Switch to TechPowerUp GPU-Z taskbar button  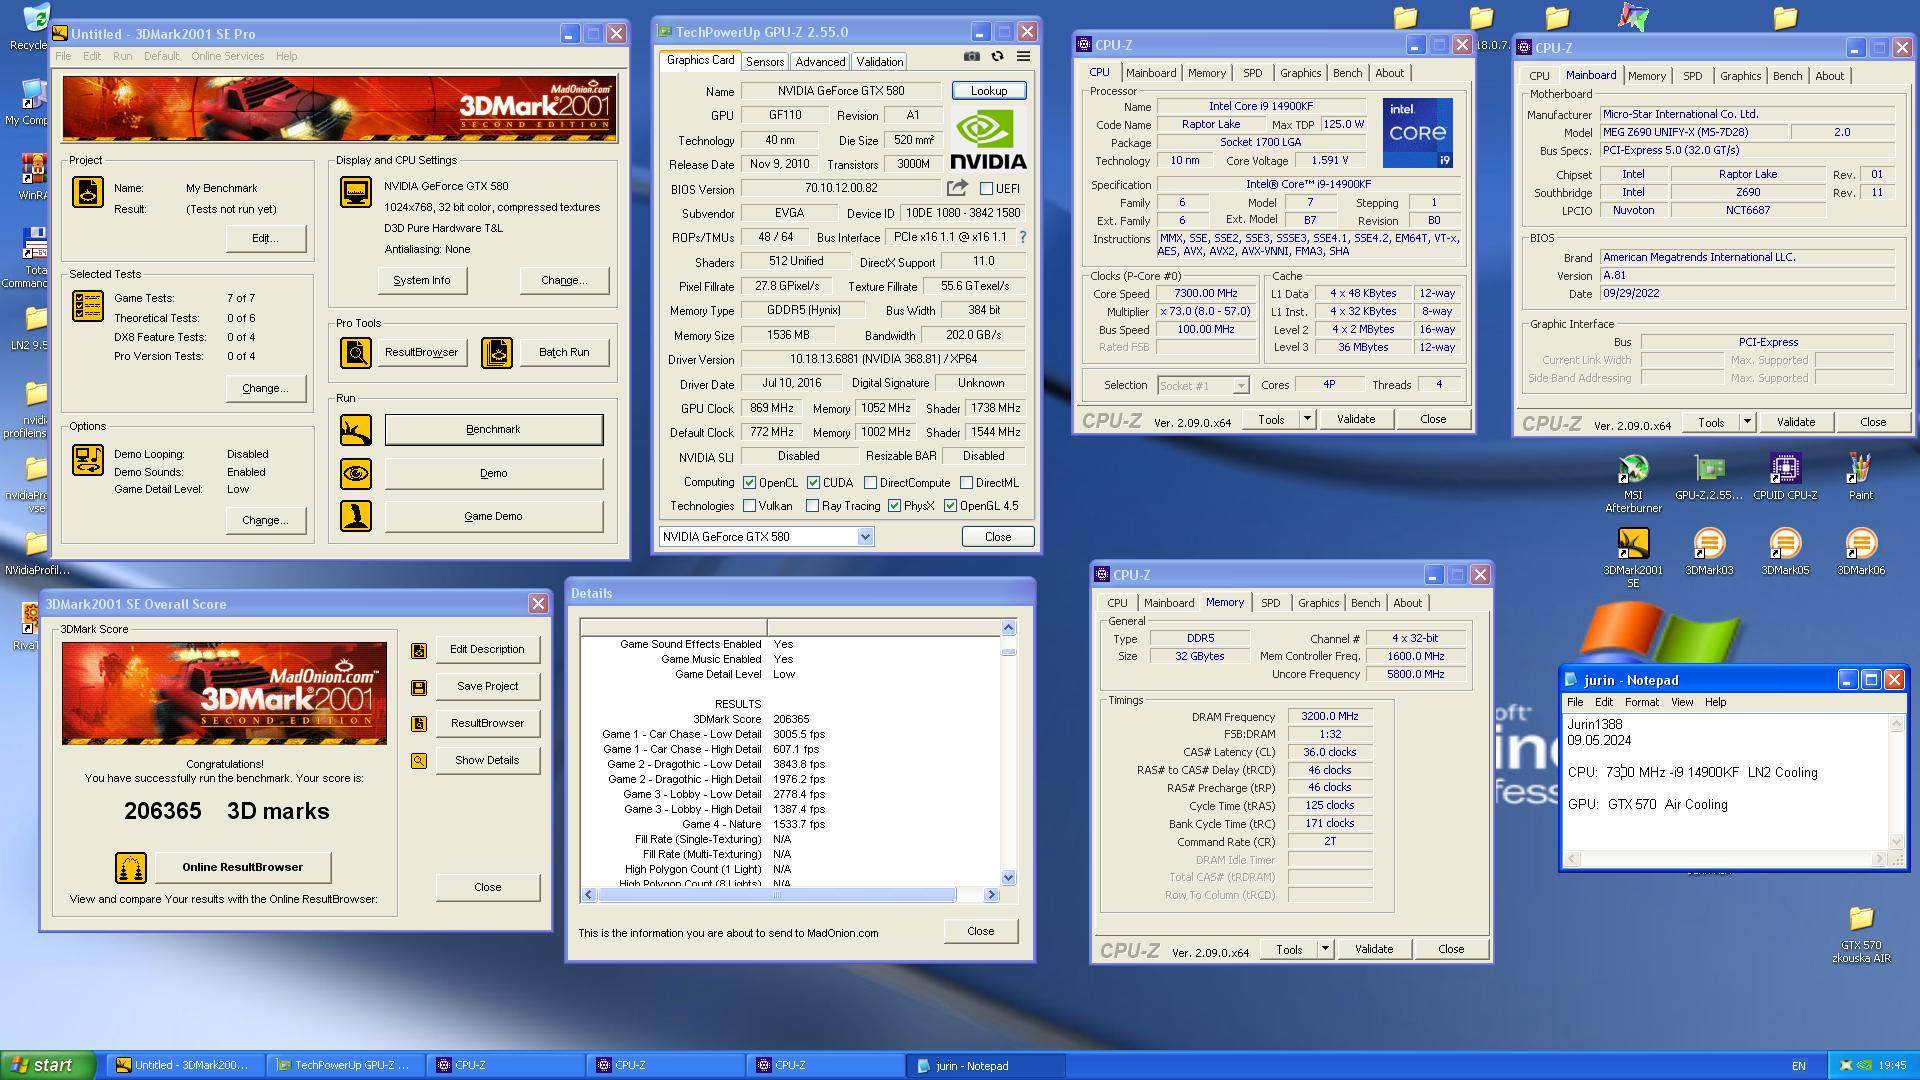345,1066
